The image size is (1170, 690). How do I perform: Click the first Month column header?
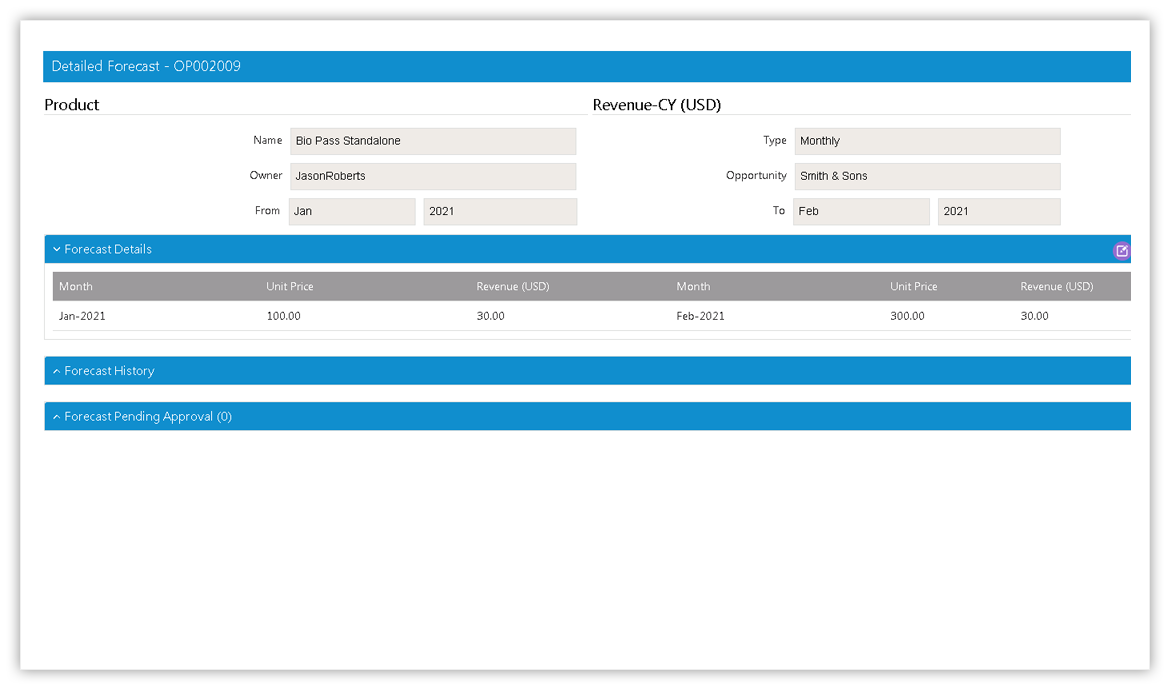[76, 287]
